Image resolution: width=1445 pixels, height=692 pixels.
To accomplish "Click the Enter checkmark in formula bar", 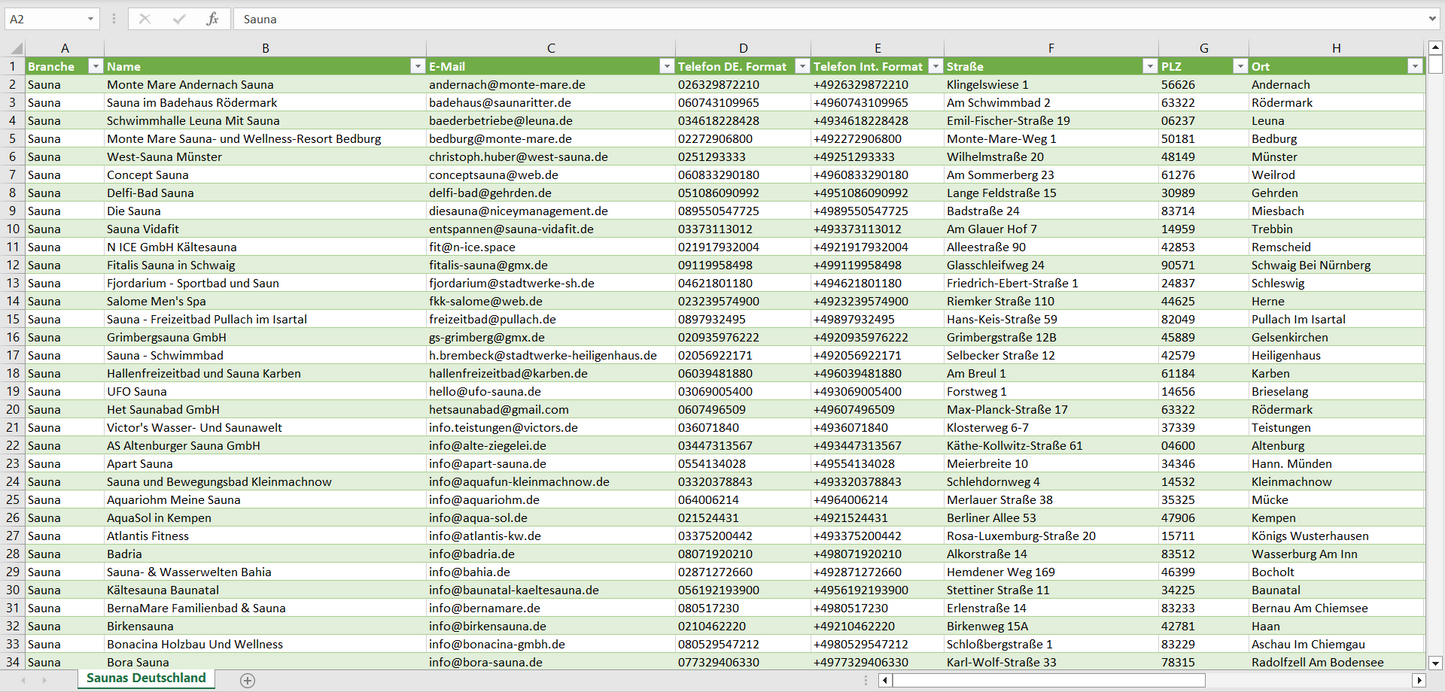I will [x=179, y=19].
